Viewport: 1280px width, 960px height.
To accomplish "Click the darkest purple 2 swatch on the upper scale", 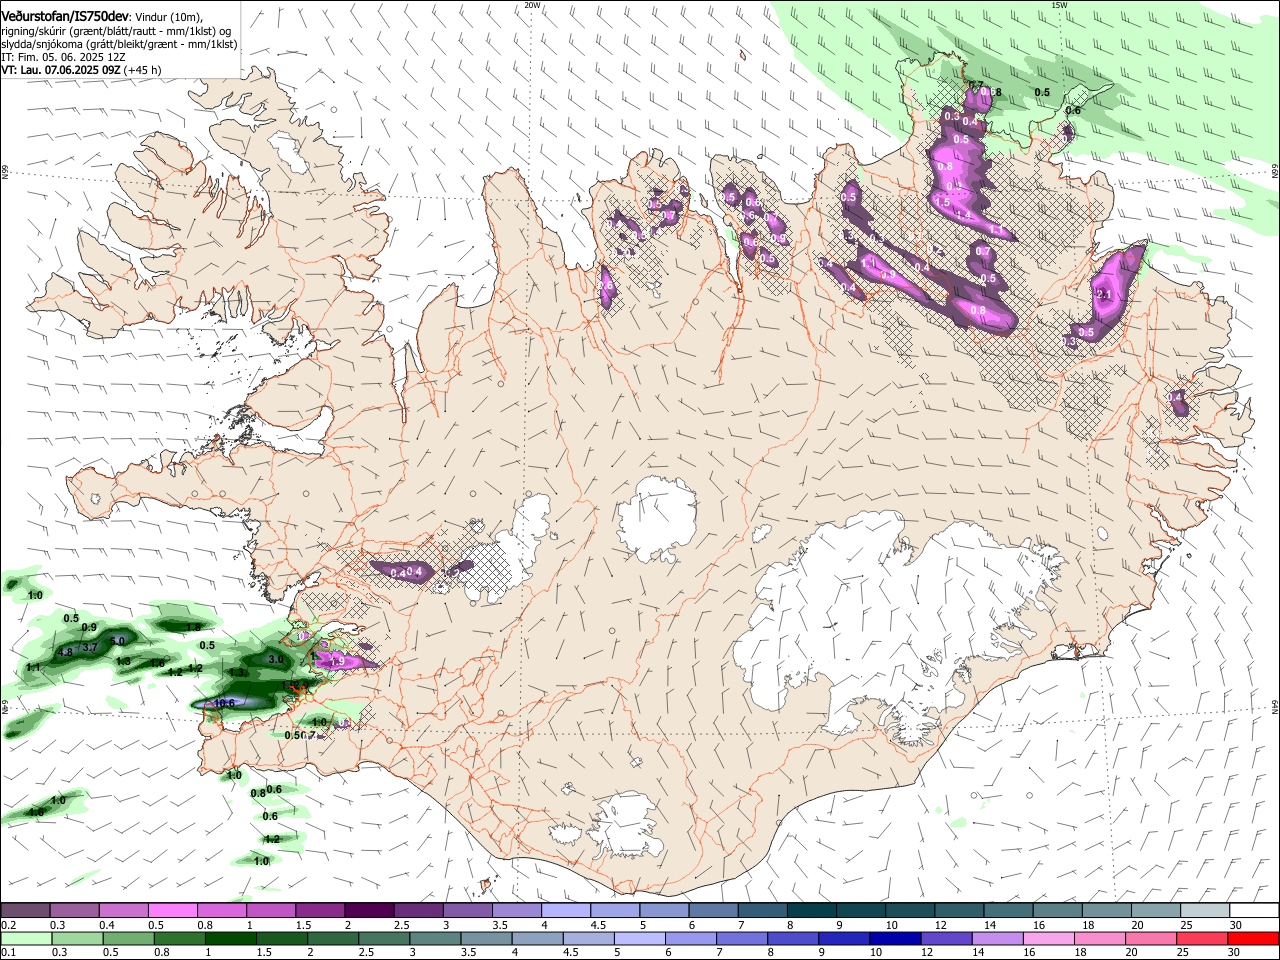I will tap(368, 910).
